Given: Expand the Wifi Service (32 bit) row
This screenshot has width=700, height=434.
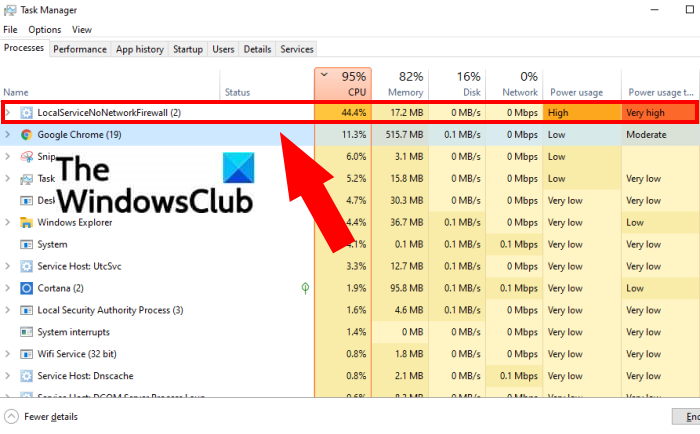Looking at the screenshot, I should [x=7, y=354].
